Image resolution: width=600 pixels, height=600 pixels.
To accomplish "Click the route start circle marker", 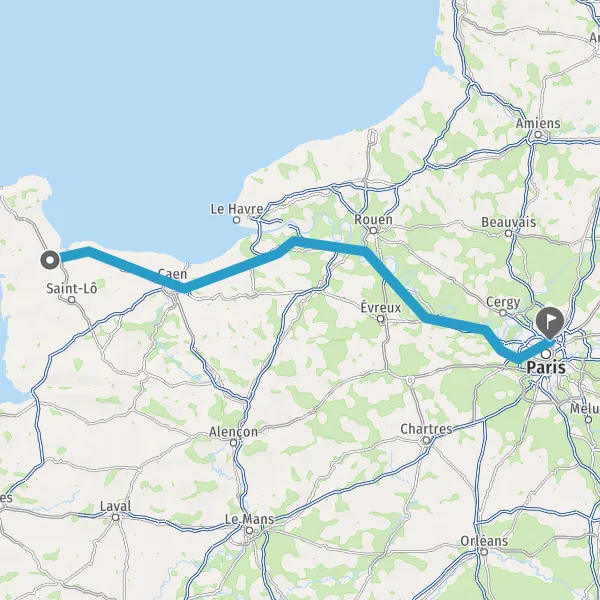I will click(x=50, y=260).
